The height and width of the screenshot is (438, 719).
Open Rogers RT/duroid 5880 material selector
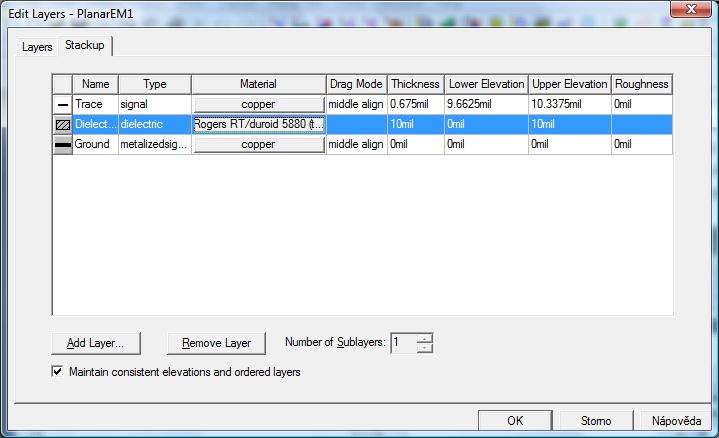coord(259,124)
